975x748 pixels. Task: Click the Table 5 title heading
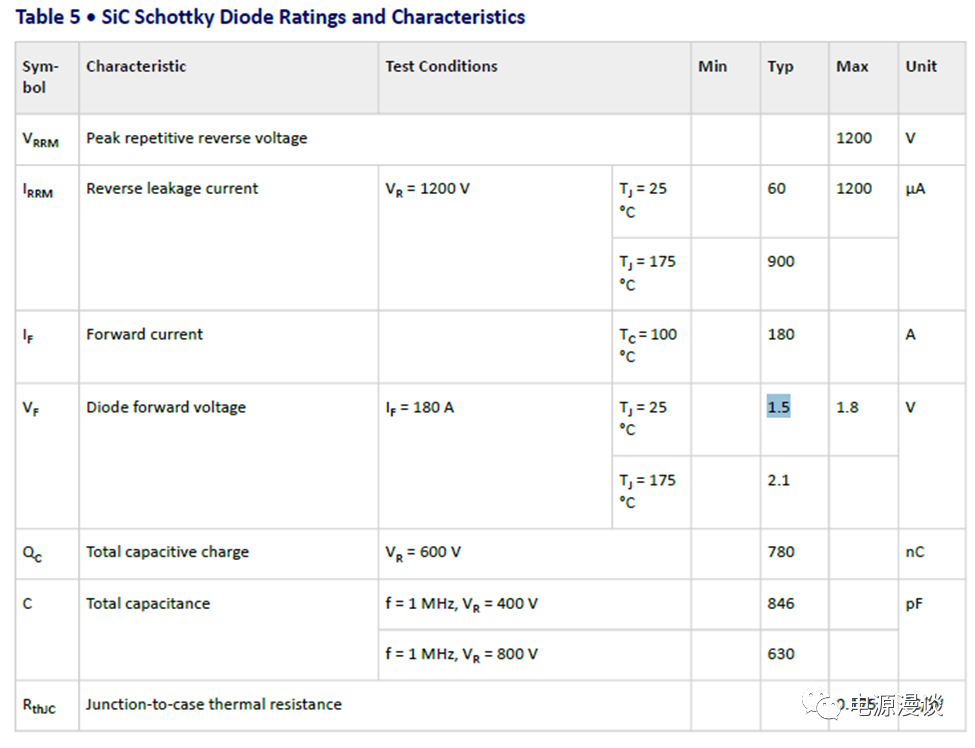pyautogui.click(x=270, y=17)
